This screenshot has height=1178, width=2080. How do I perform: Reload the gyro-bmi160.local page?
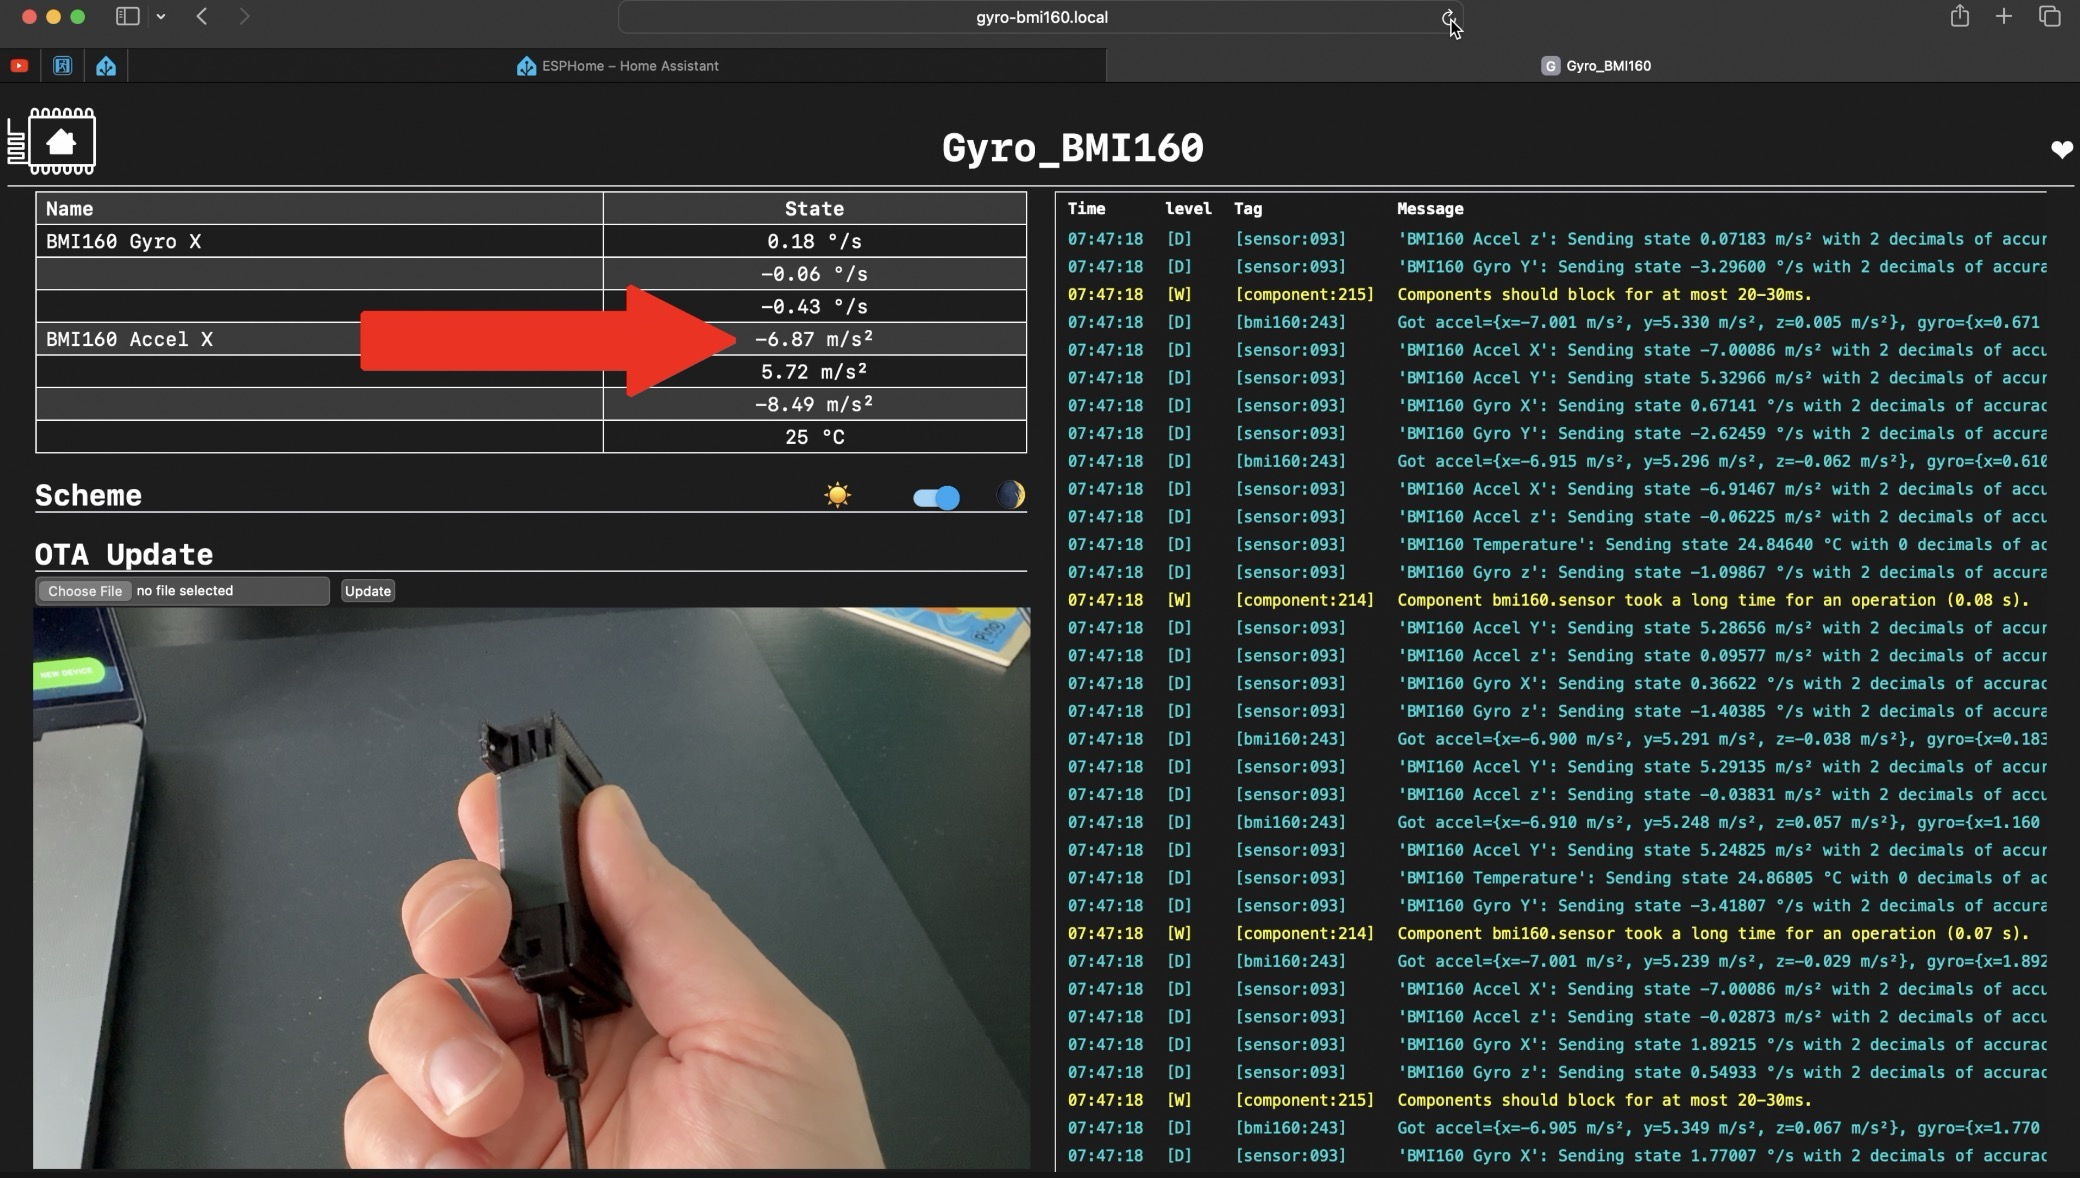1447,17
